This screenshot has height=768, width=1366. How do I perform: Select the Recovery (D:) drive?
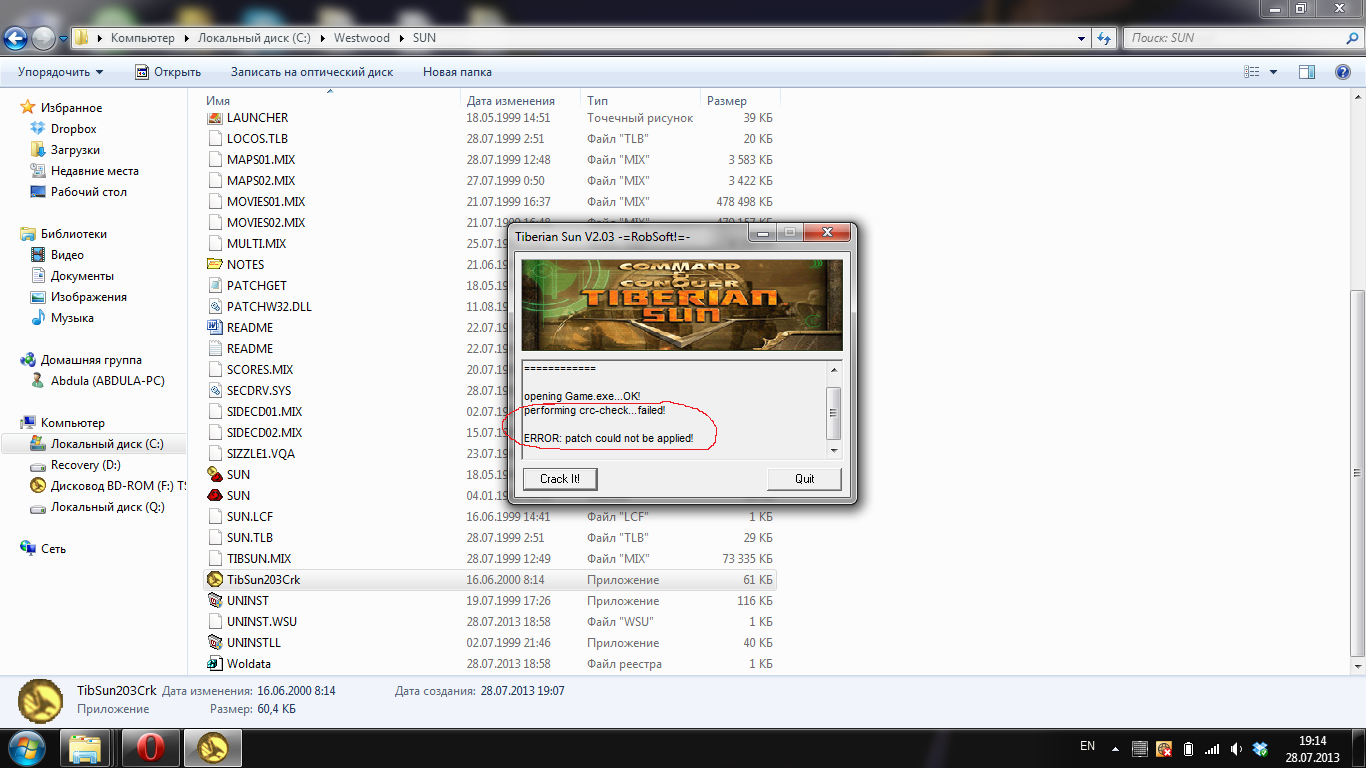tap(86, 465)
